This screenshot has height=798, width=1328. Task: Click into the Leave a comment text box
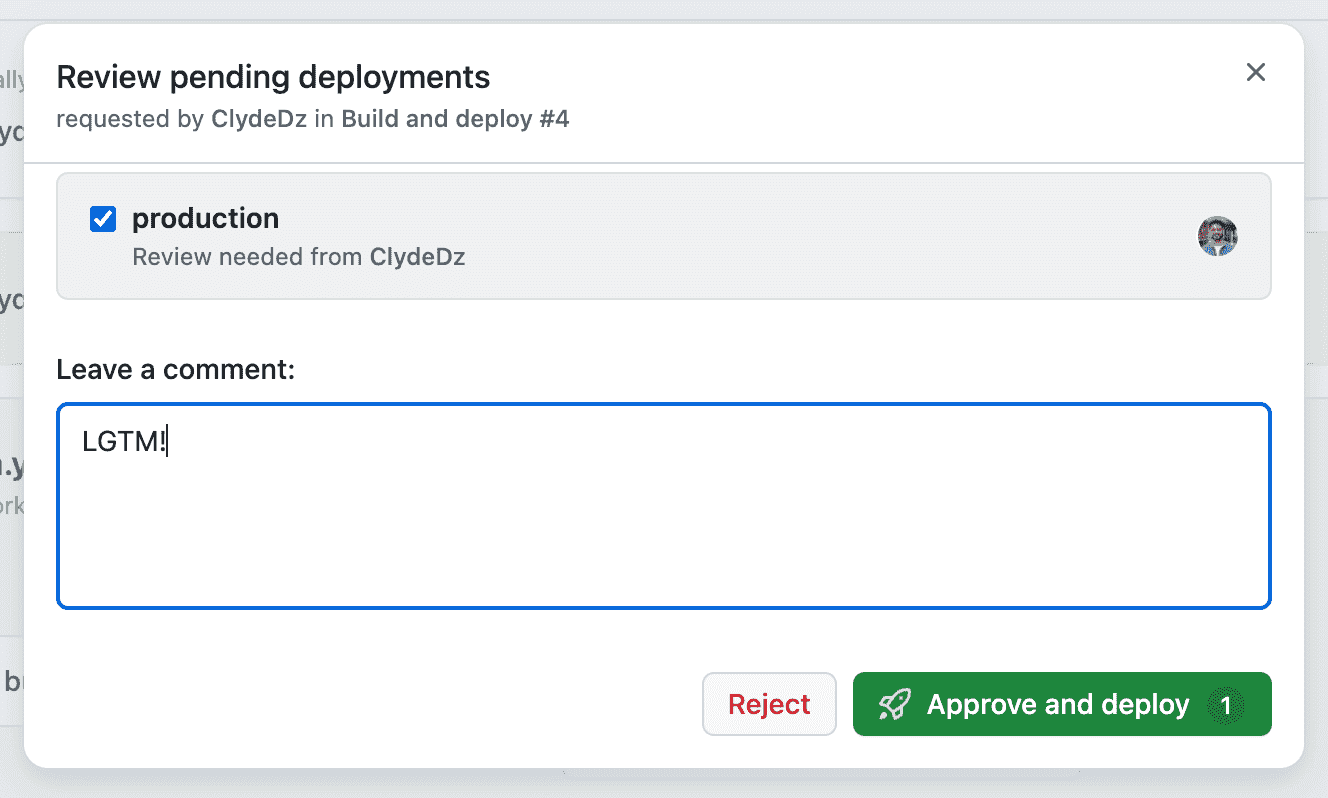664,506
